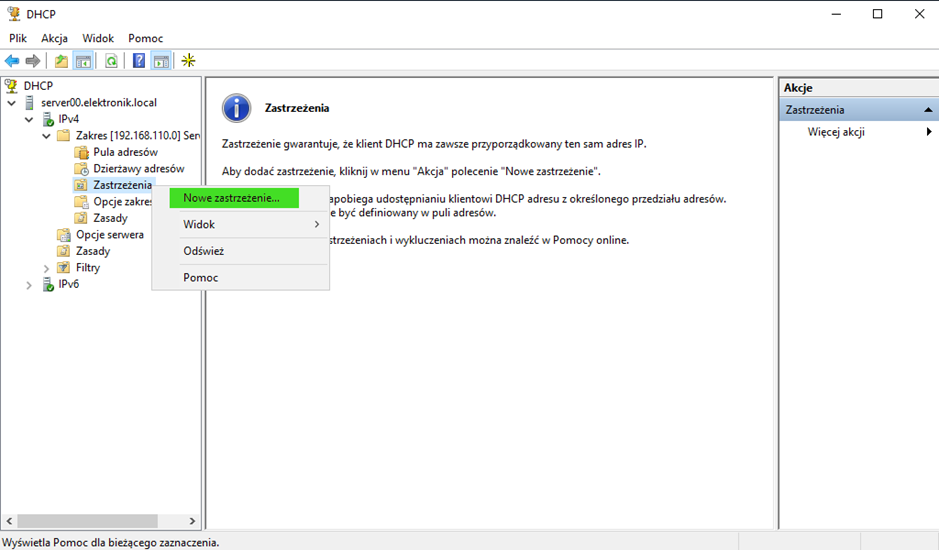
Task: Collapse the Zastrzeżenia header in Akcje pane
Action: point(928,110)
